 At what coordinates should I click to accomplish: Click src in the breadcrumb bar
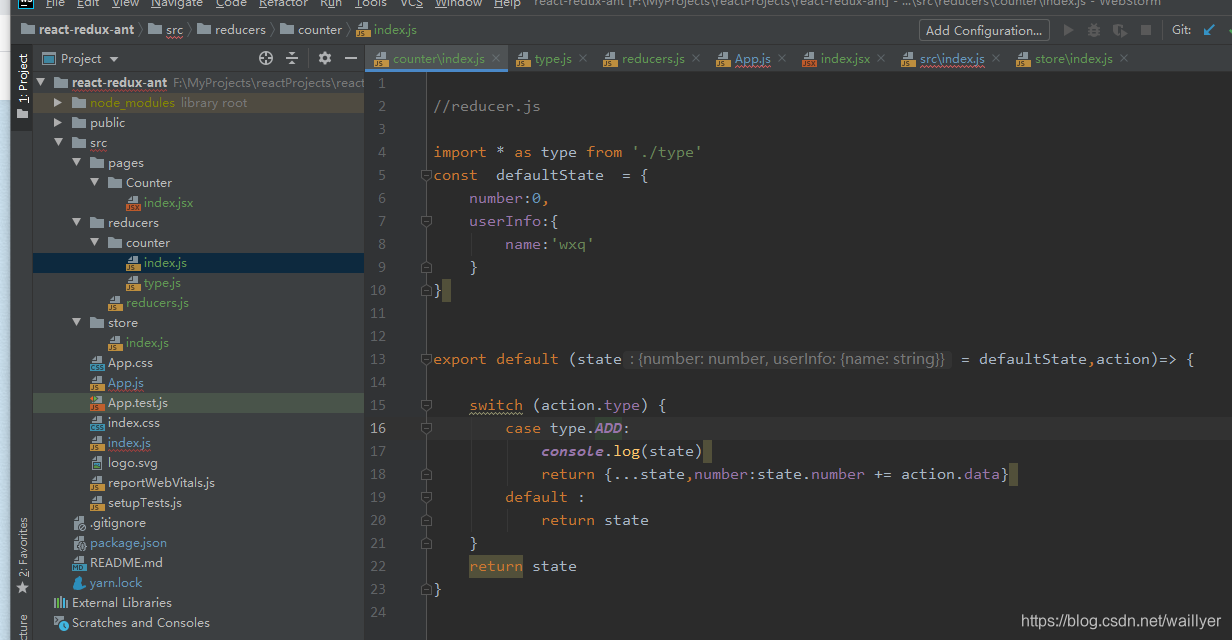point(165,30)
